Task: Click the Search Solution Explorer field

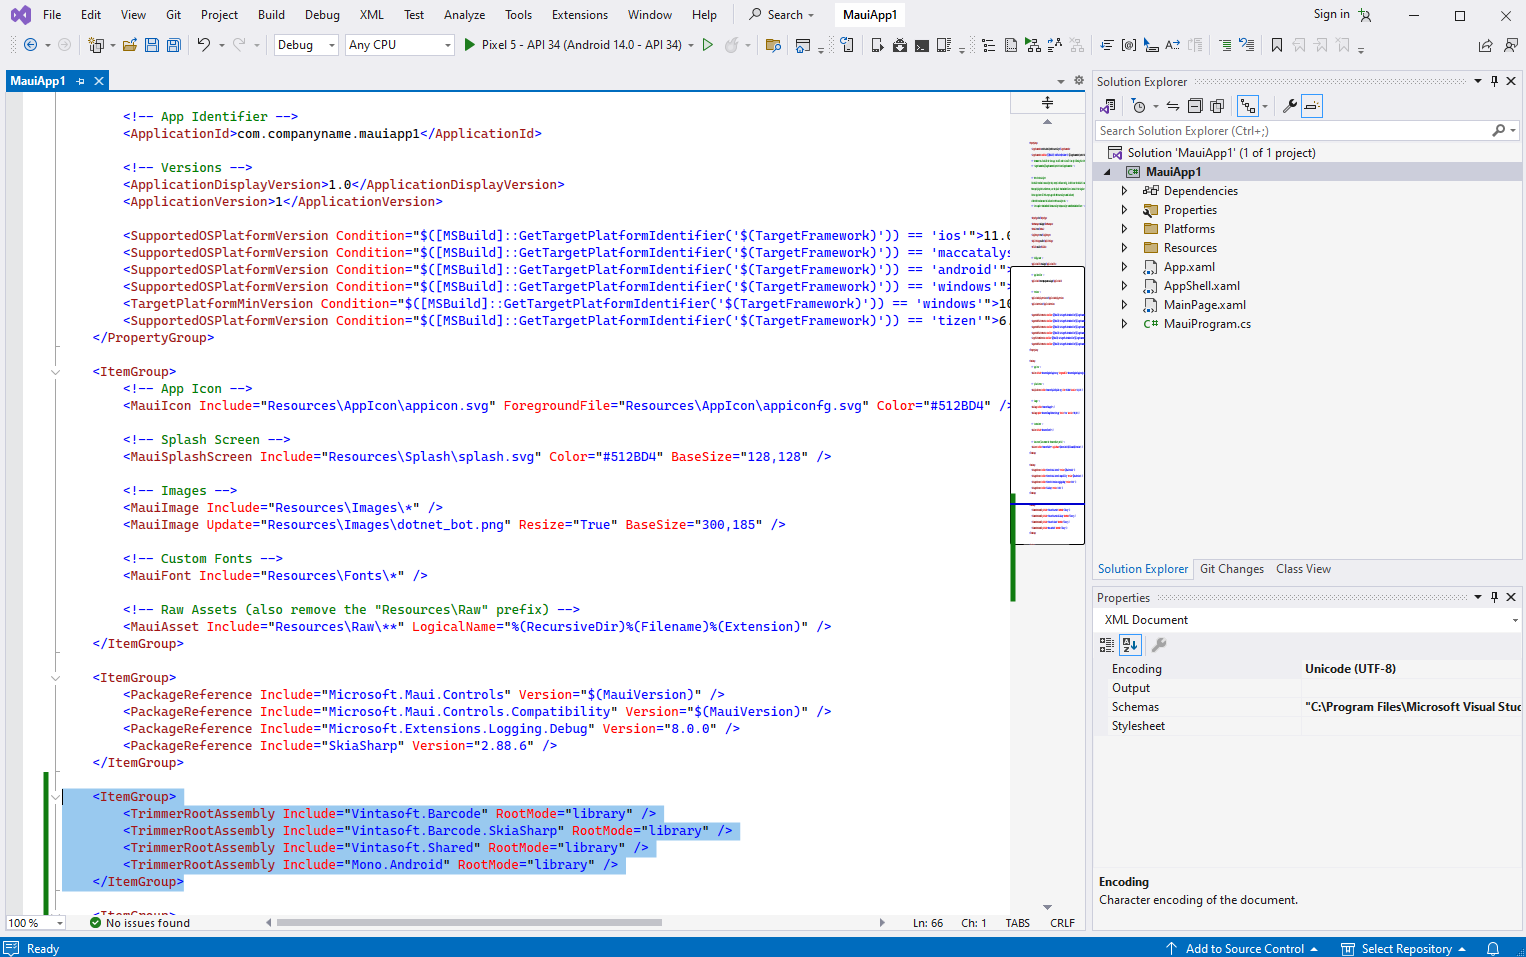Action: pos(1290,131)
